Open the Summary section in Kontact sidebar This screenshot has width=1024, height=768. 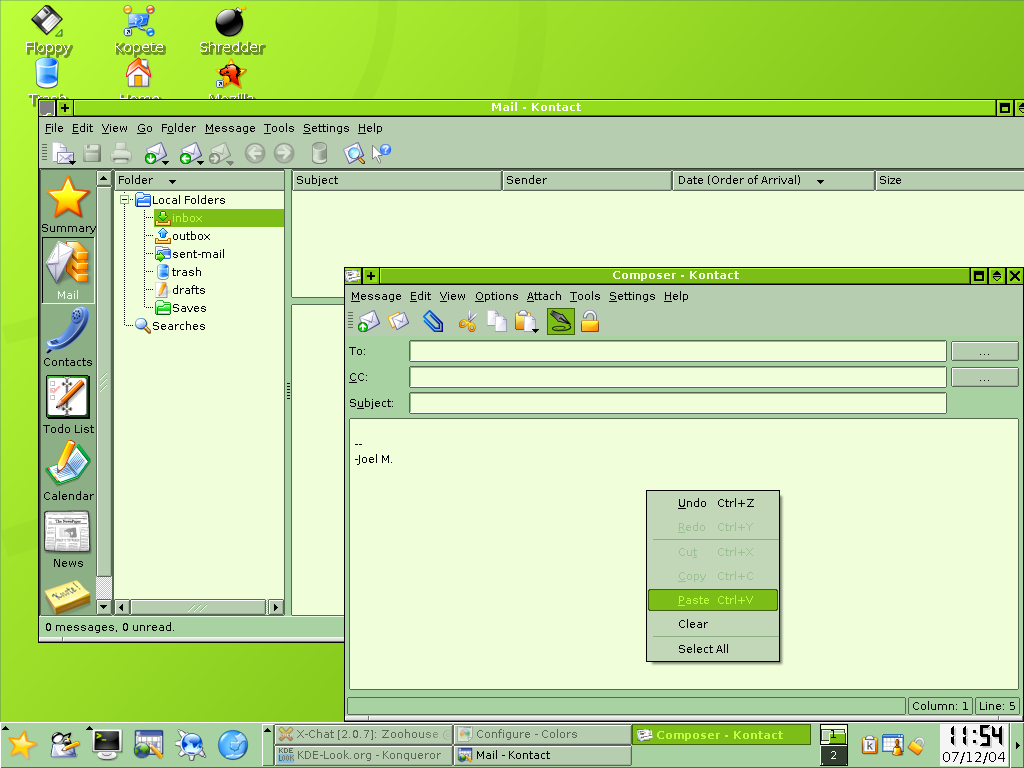[x=68, y=204]
